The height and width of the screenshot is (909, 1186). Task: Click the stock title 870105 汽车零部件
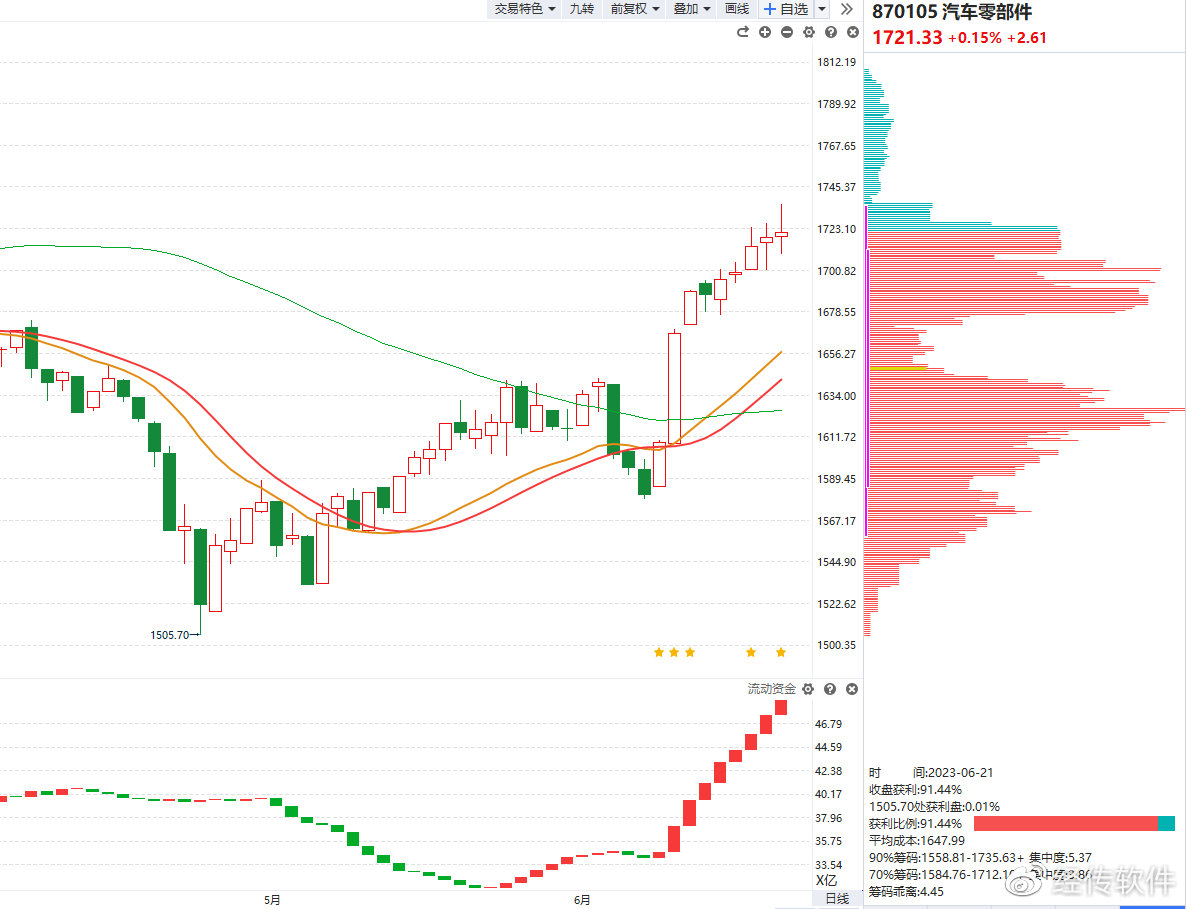click(x=952, y=12)
